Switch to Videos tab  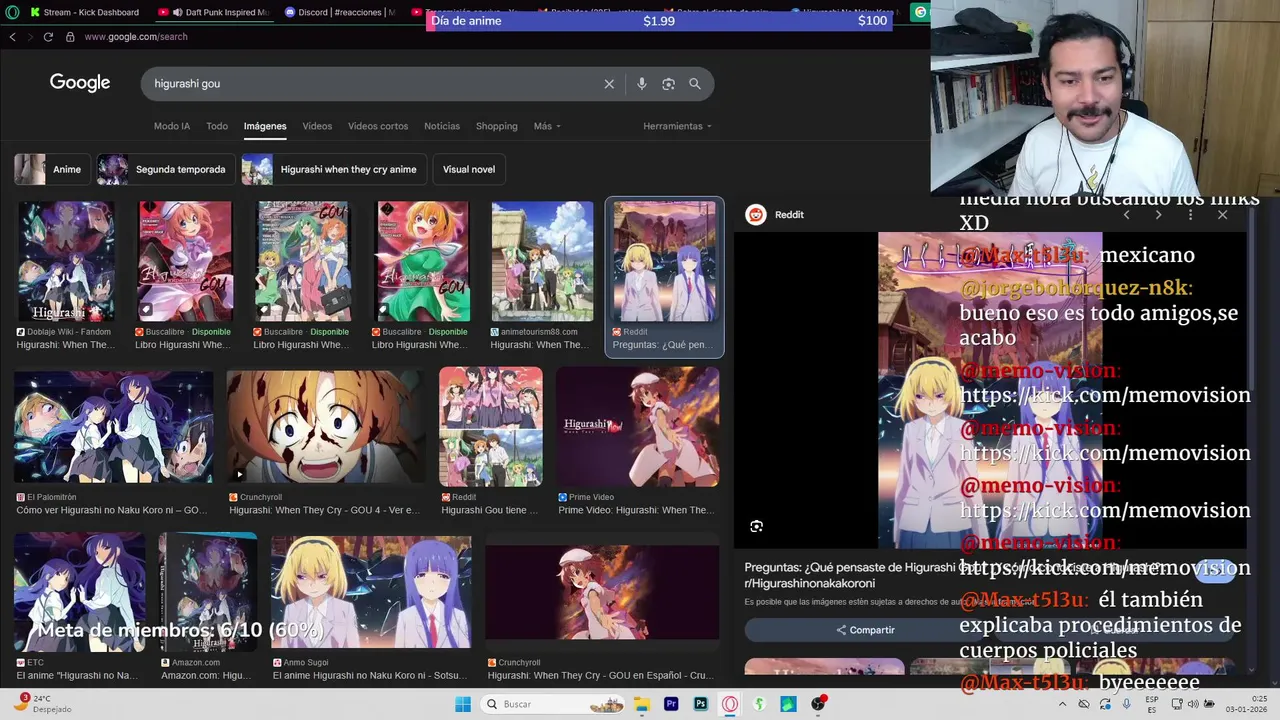point(317,126)
